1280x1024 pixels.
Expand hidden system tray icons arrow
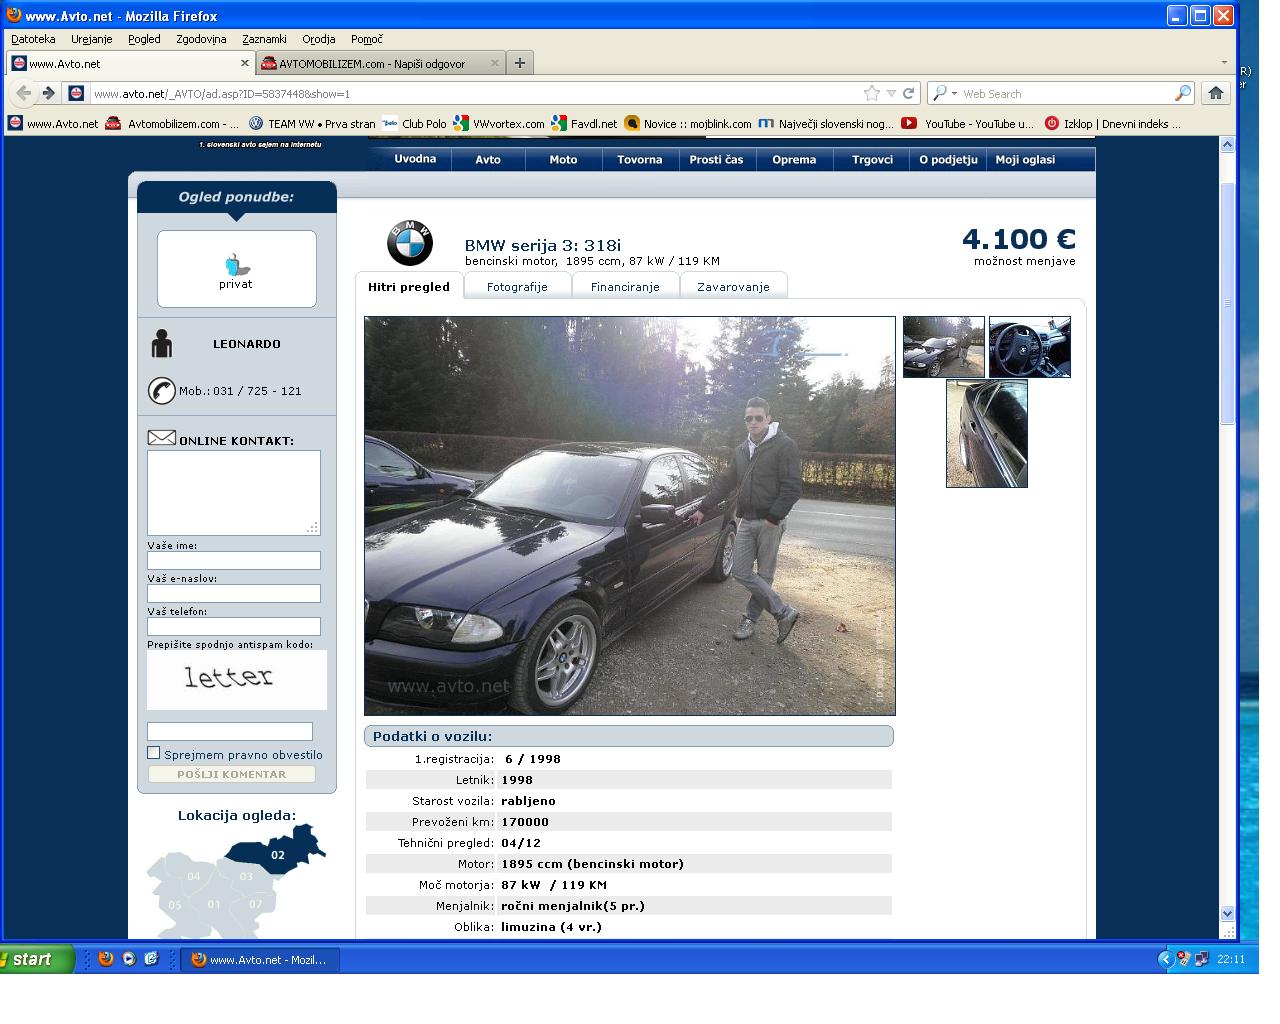(x=1164, y=959)
